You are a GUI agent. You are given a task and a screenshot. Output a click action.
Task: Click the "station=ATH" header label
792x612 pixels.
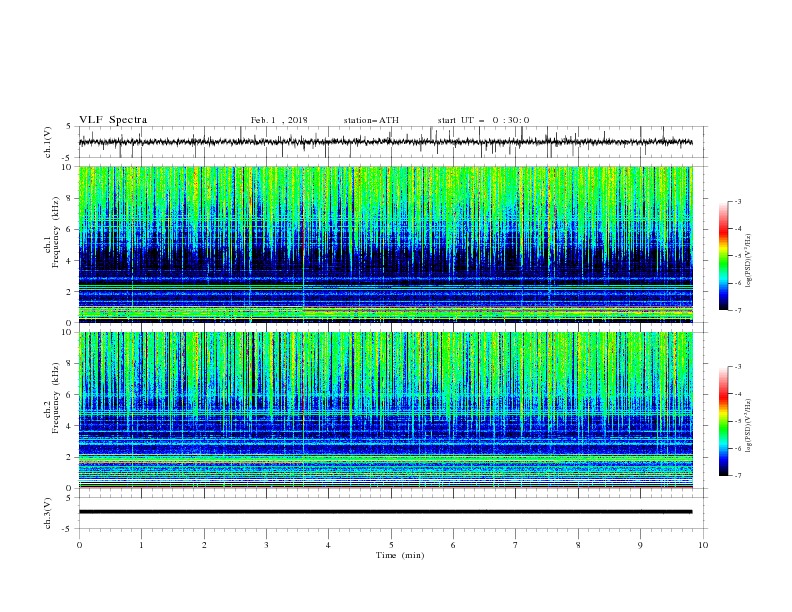[x=371, y=120]
